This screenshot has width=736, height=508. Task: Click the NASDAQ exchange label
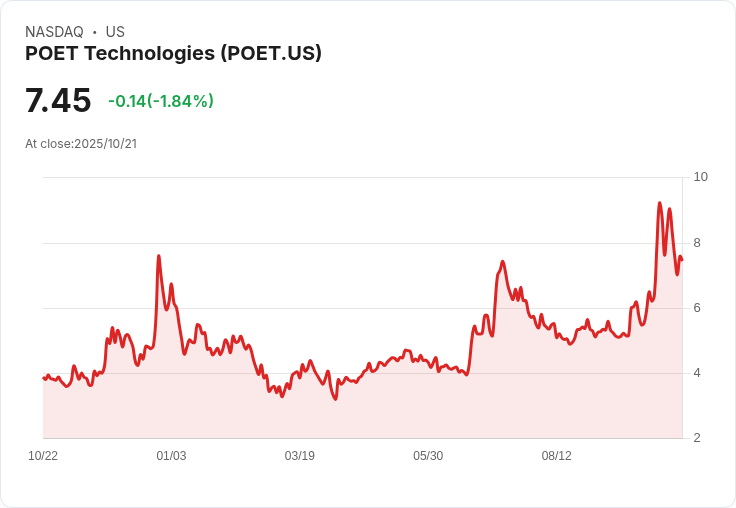coord(54,32)
